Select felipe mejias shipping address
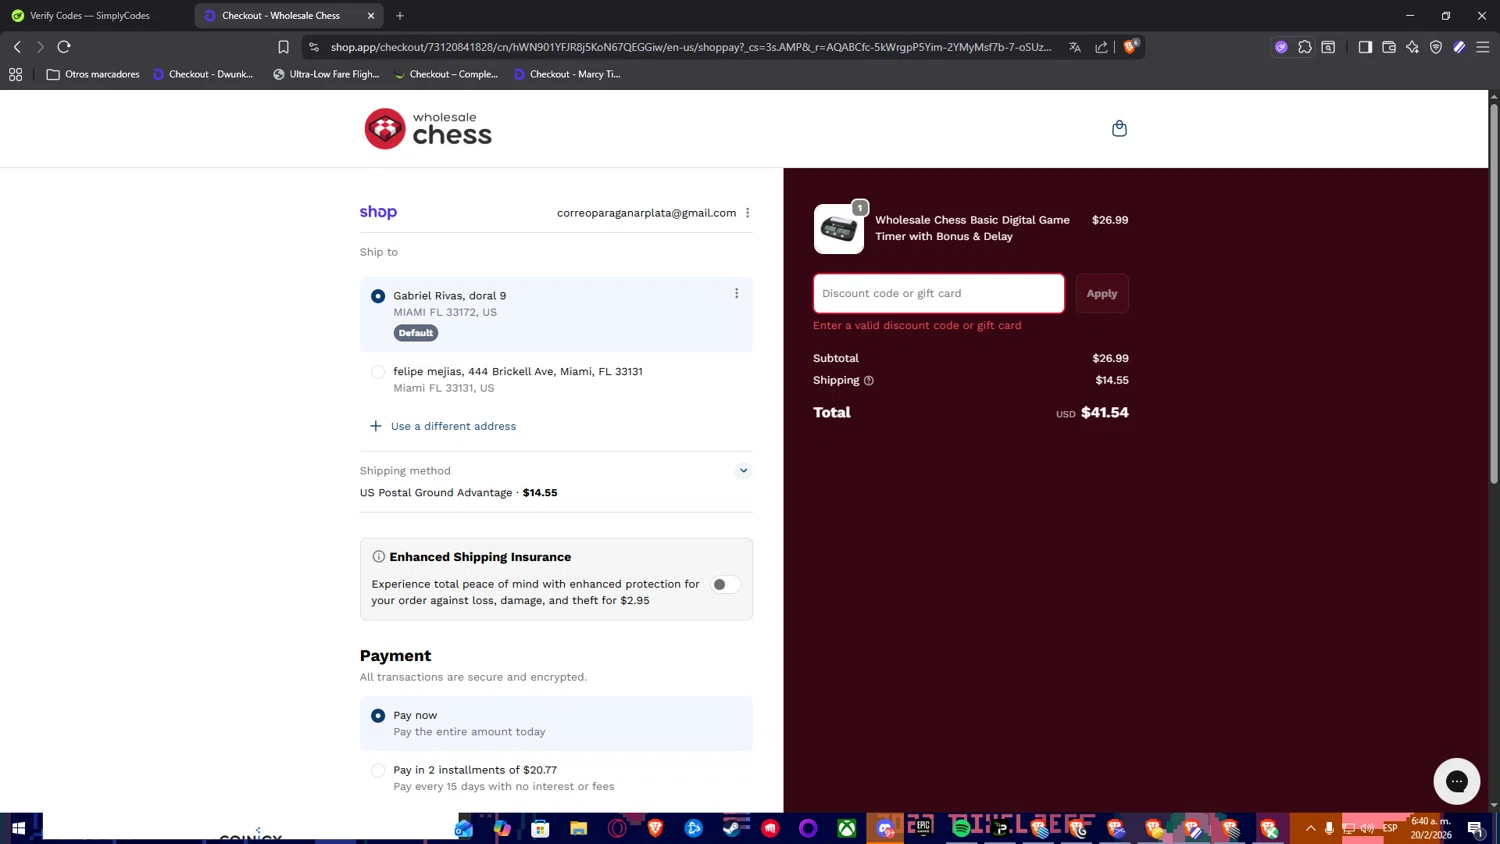The height and width of the screenshot is (844, 1500). point(378,372)
